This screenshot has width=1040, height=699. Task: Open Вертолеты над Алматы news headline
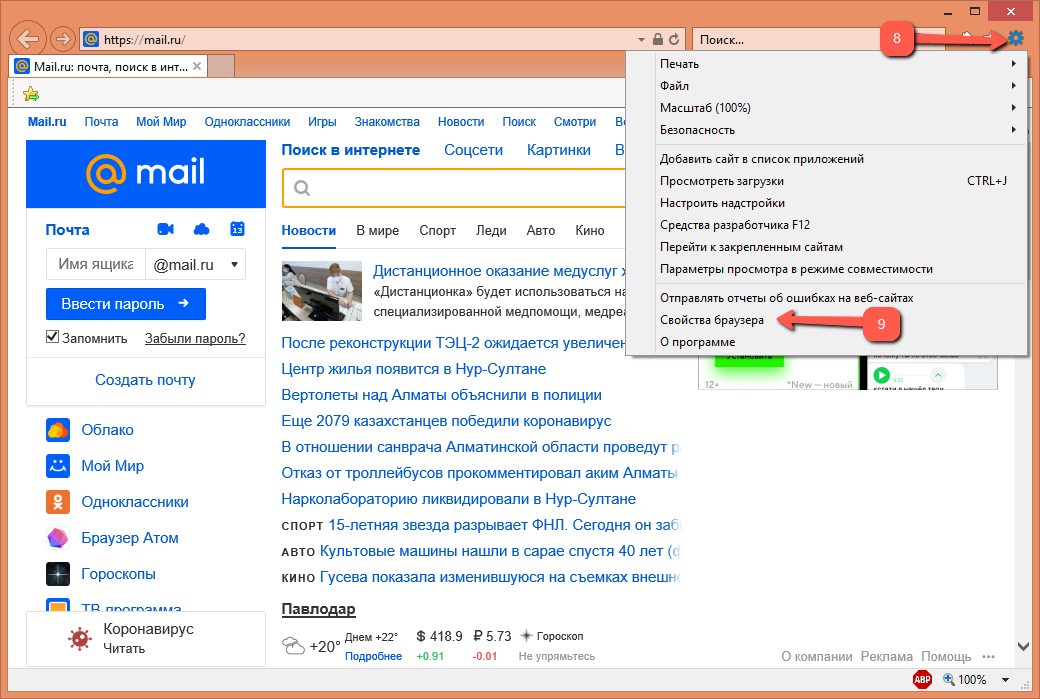(x=442, y=395)
